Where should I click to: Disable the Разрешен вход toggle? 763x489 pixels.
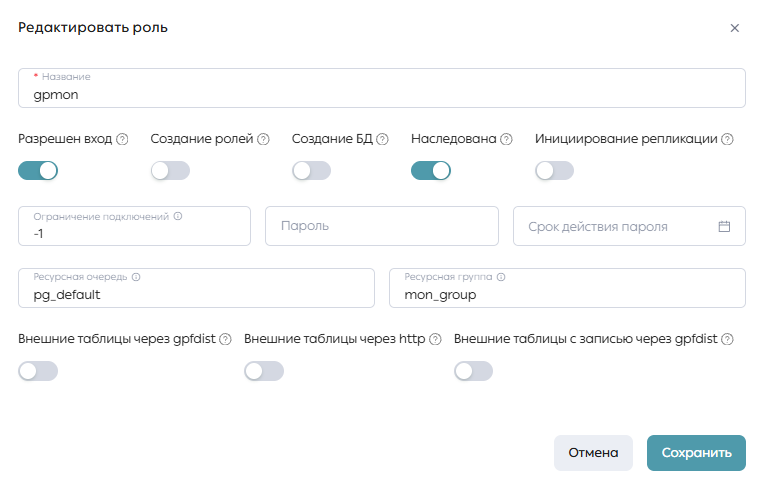(38, 171)
